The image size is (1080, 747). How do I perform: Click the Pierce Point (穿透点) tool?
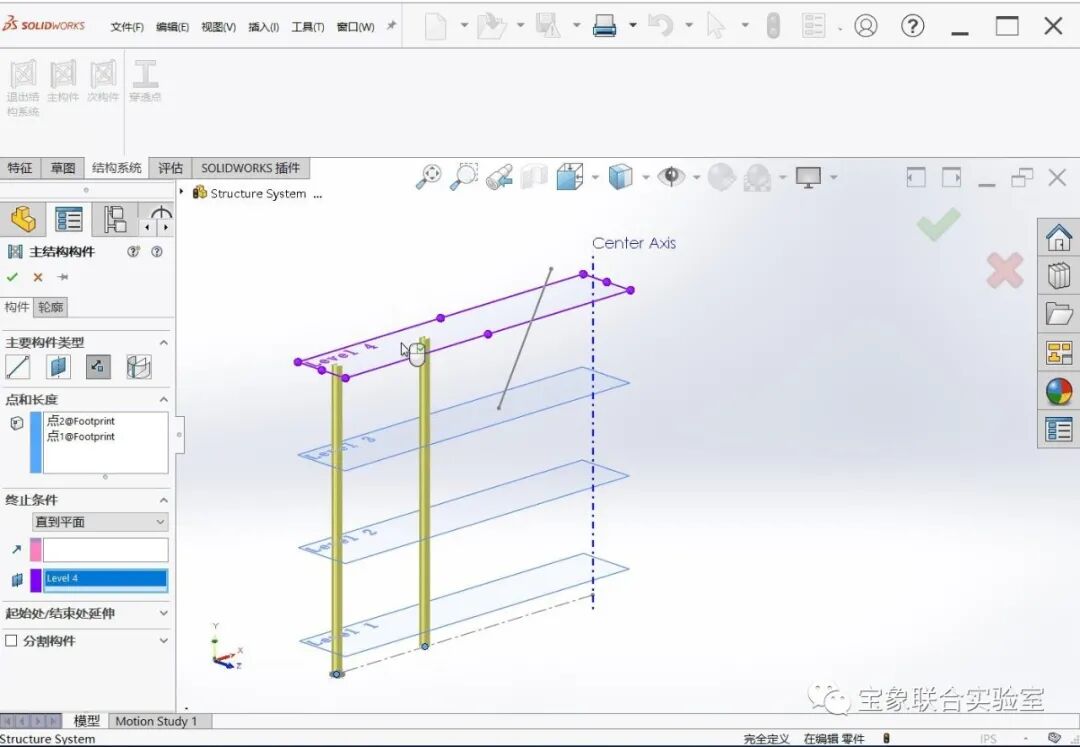[x=145, y=81]
